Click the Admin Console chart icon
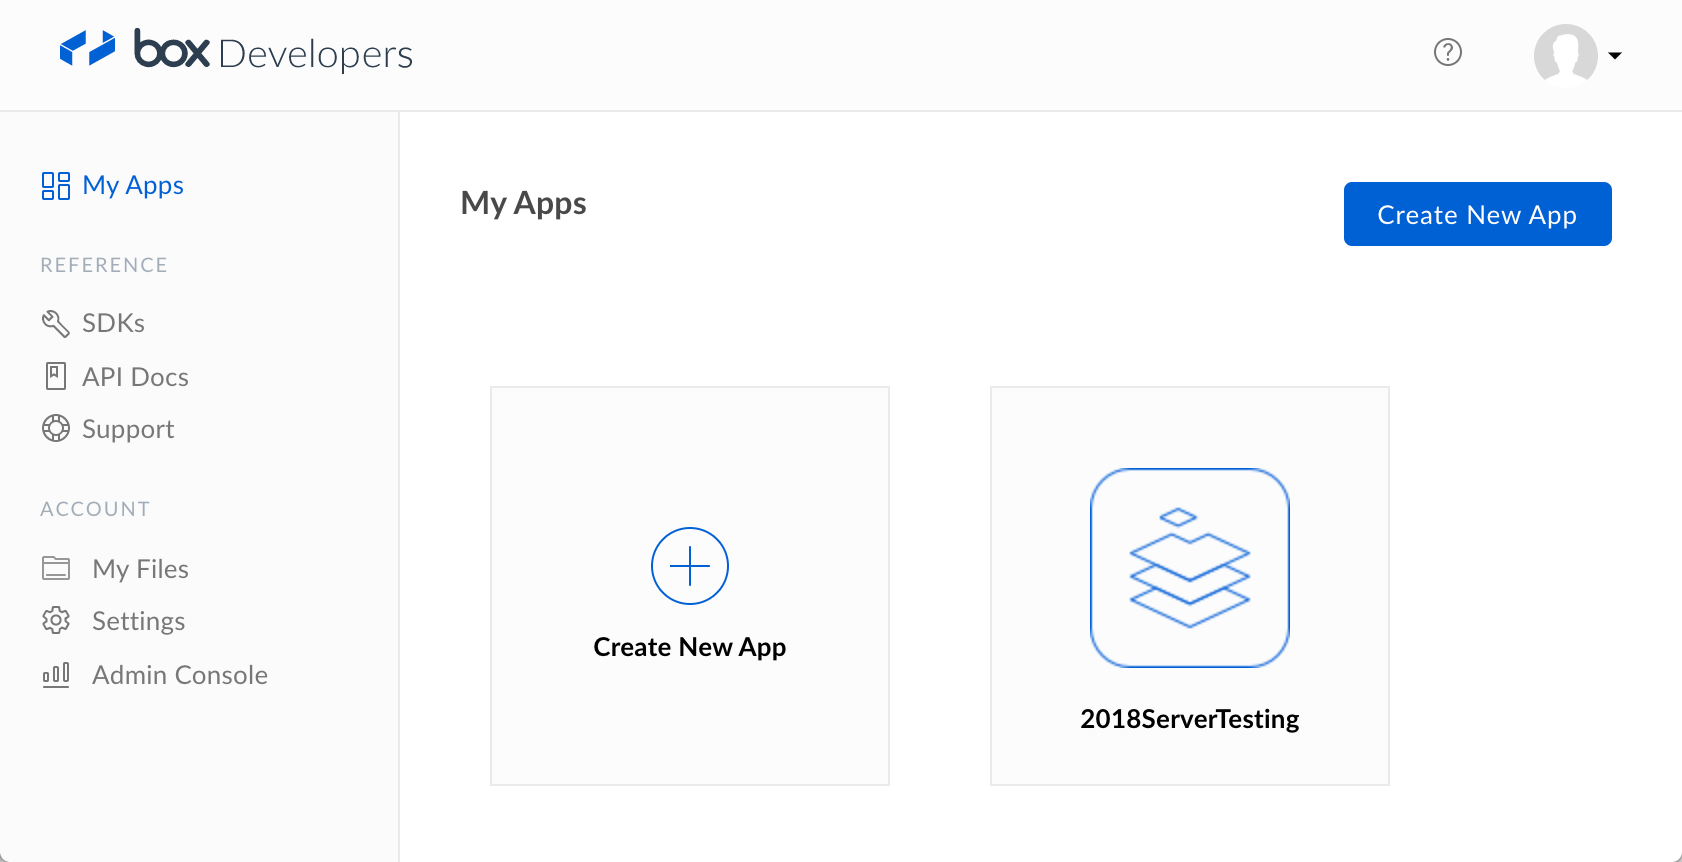The width and height of the screenshot is (1682, 862). (56, 675)
